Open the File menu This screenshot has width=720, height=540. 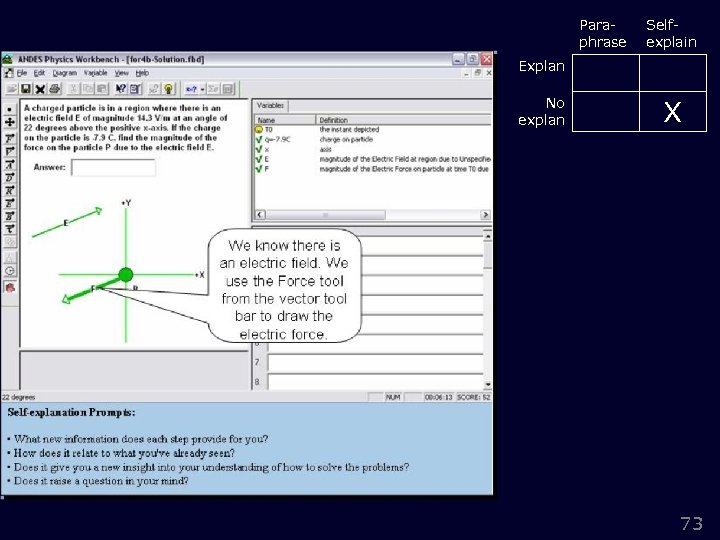click(x=22, y=73)
